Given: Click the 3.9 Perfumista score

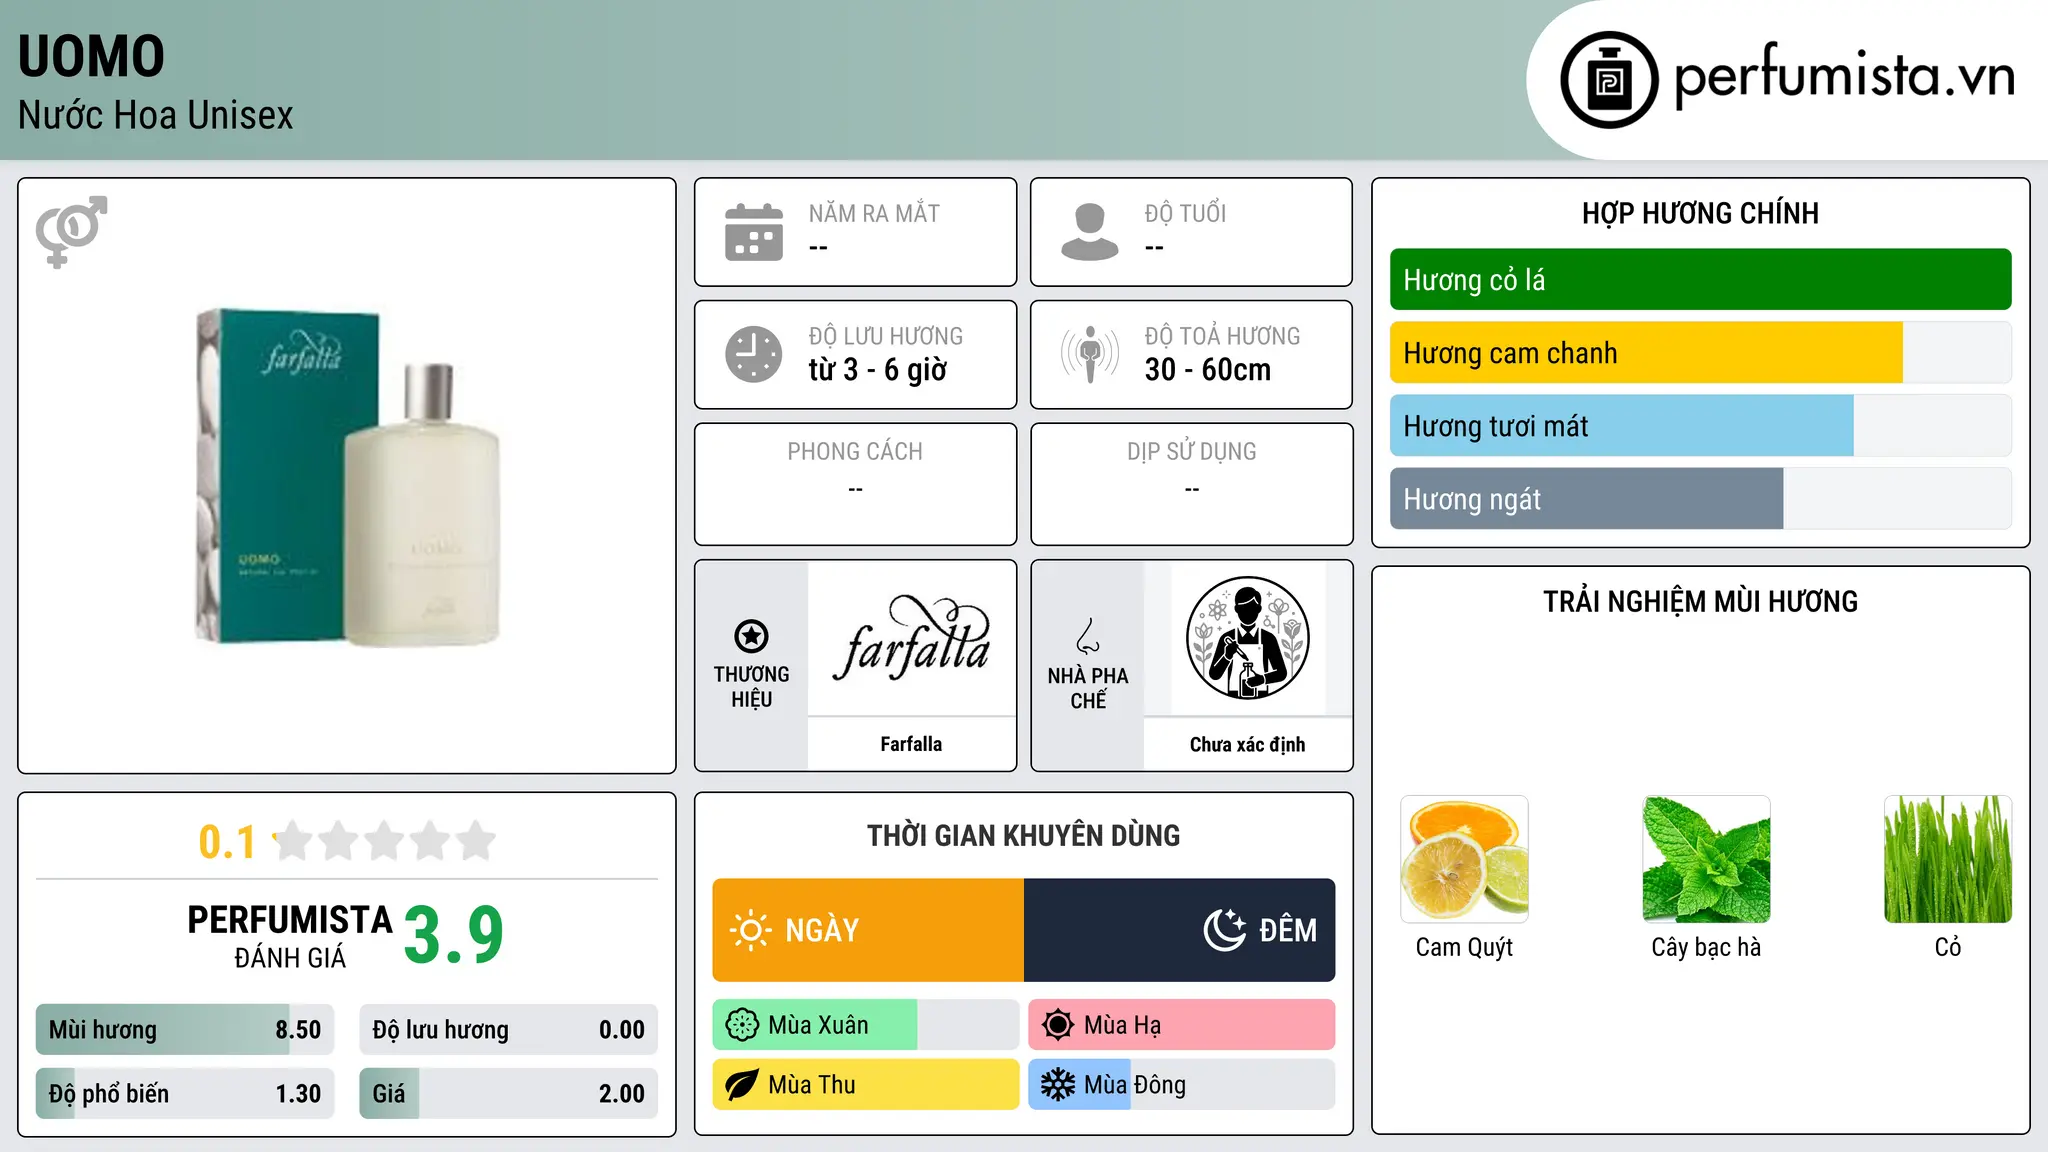Looking at the screenshot, I should point(454,936).
